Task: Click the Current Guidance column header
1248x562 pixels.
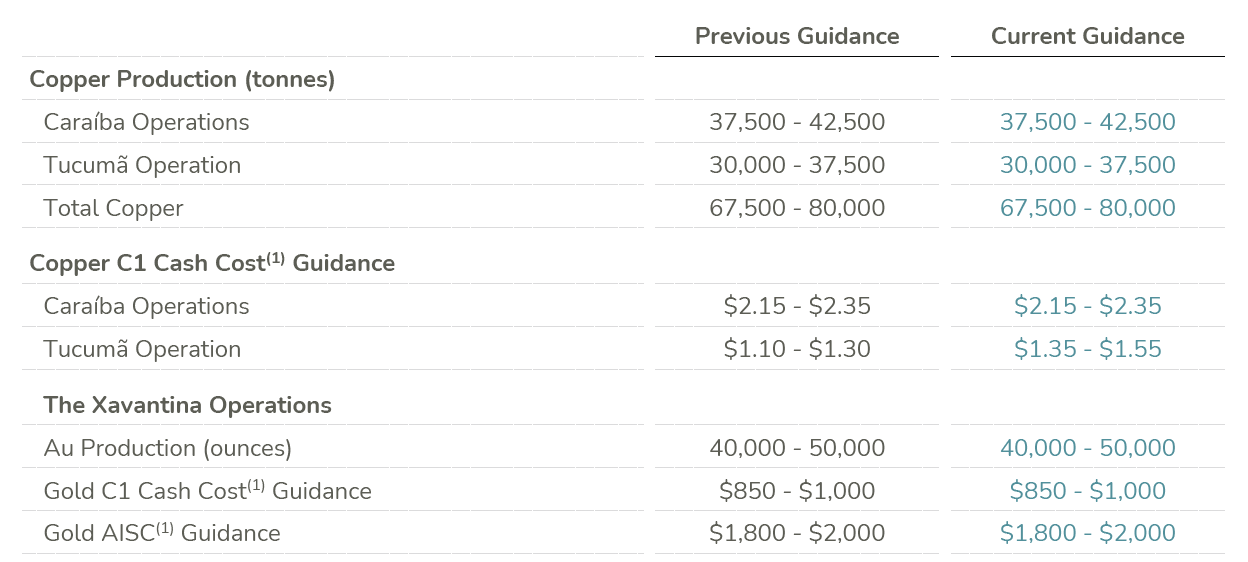Action: 1087,37
